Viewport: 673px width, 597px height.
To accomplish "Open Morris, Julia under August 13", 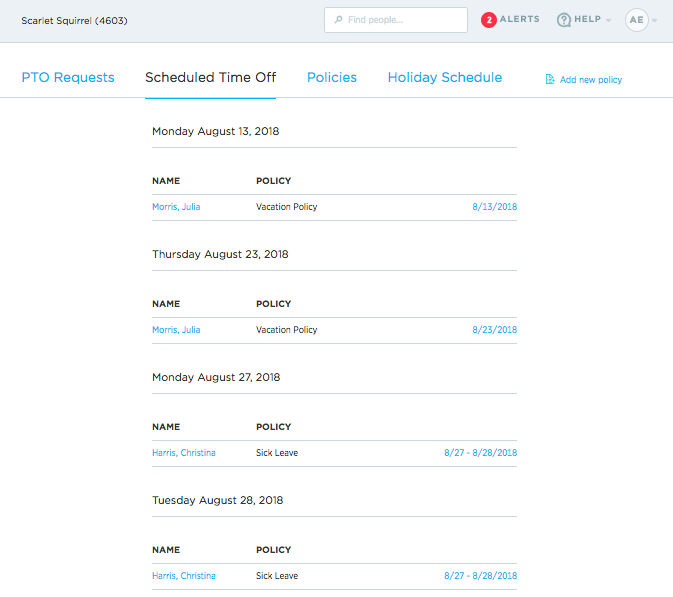I will (176, 207).
